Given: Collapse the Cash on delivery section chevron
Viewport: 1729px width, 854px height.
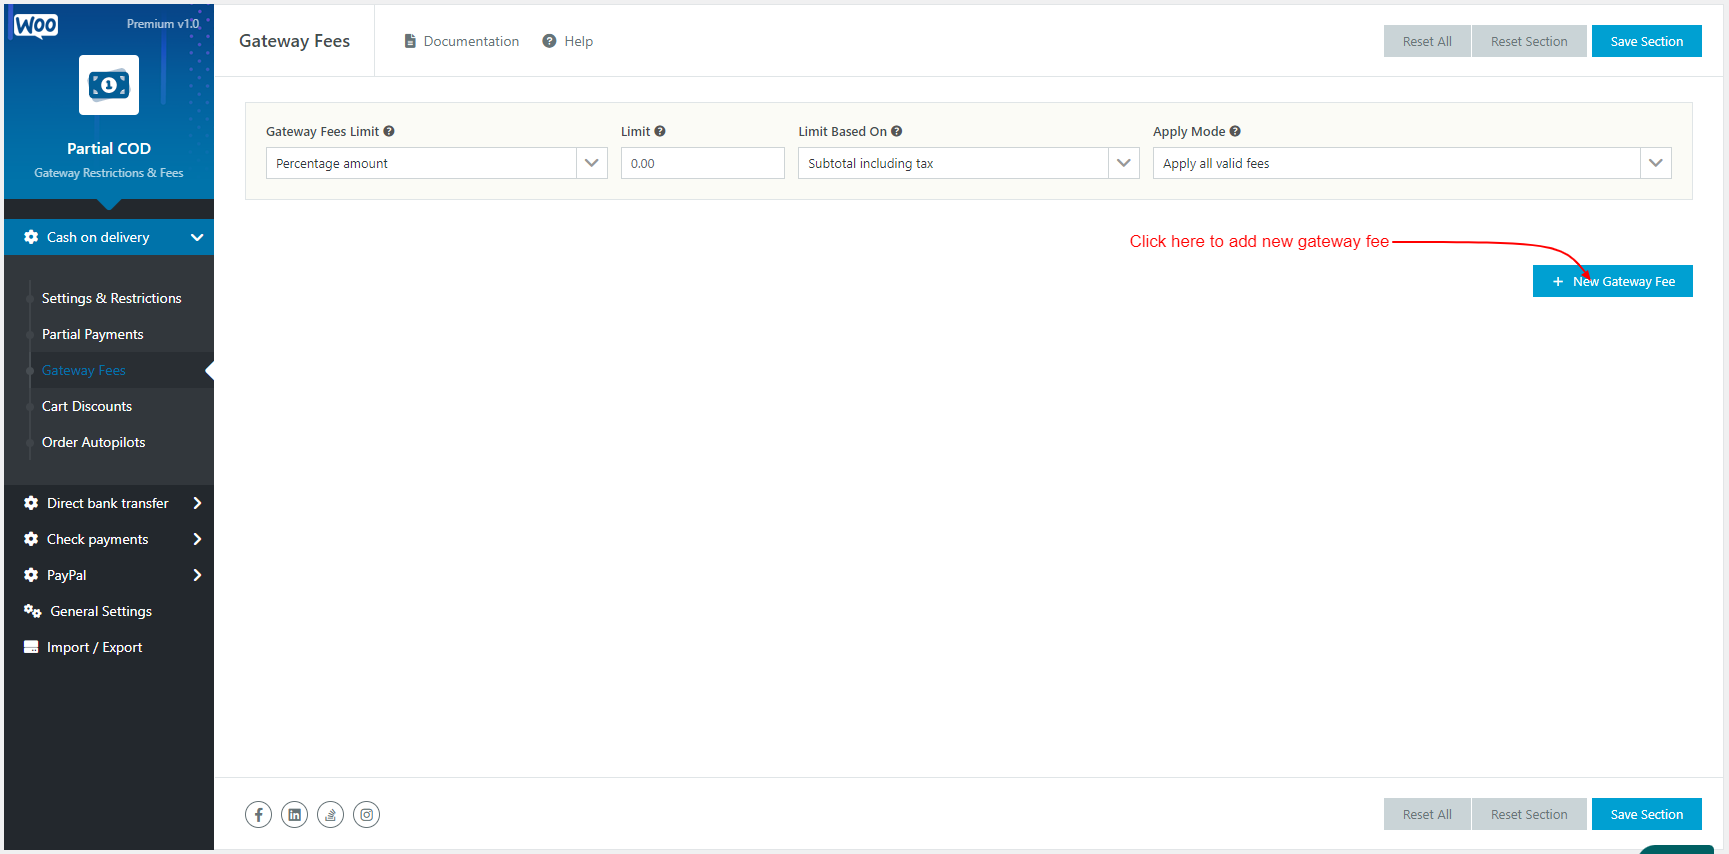Looking at the screenshot, I should (x=197, y=237).
